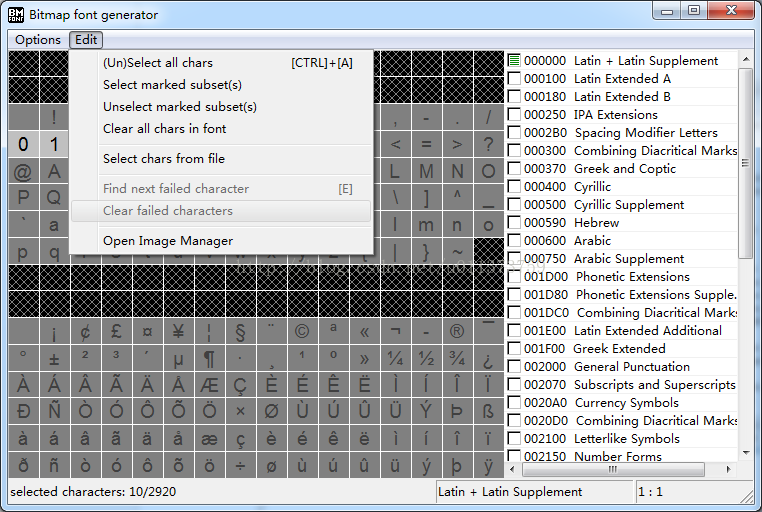The width and height of the screenshot is (762, 512).
Task: Click the BMFont app icon in title bar
Action: 16,15
